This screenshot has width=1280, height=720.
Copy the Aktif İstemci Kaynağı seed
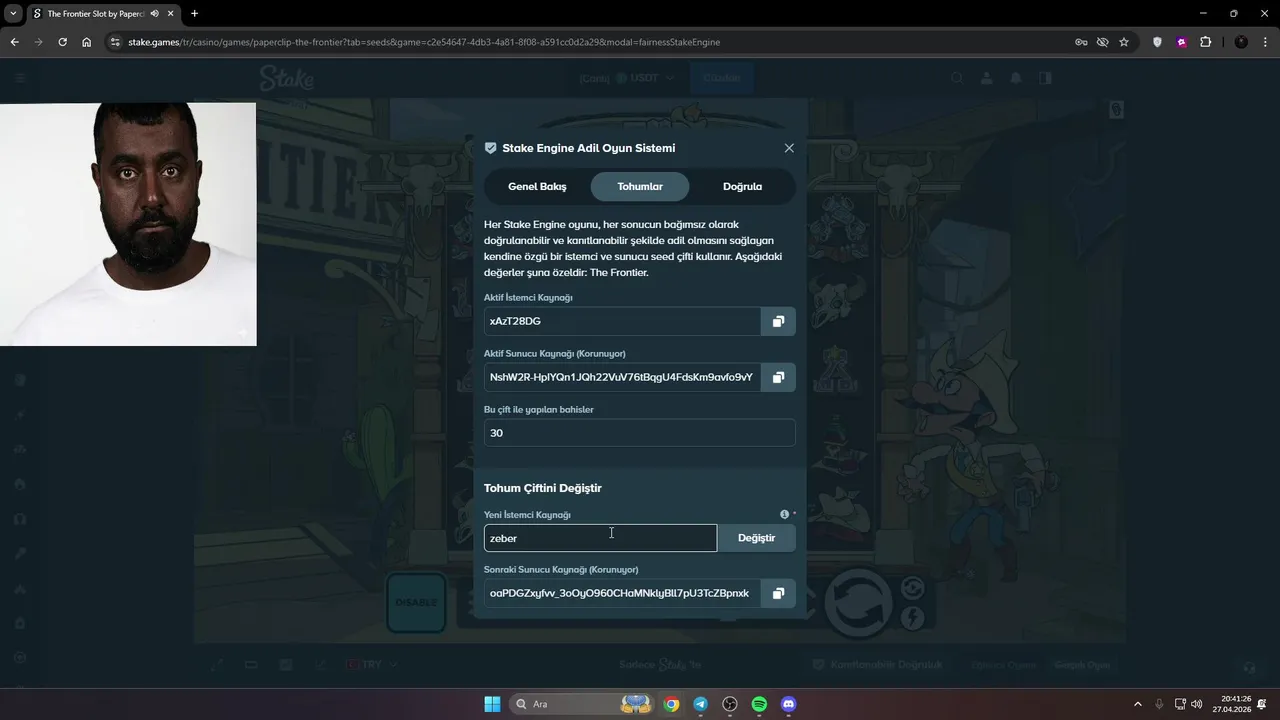tap(778, 321)
